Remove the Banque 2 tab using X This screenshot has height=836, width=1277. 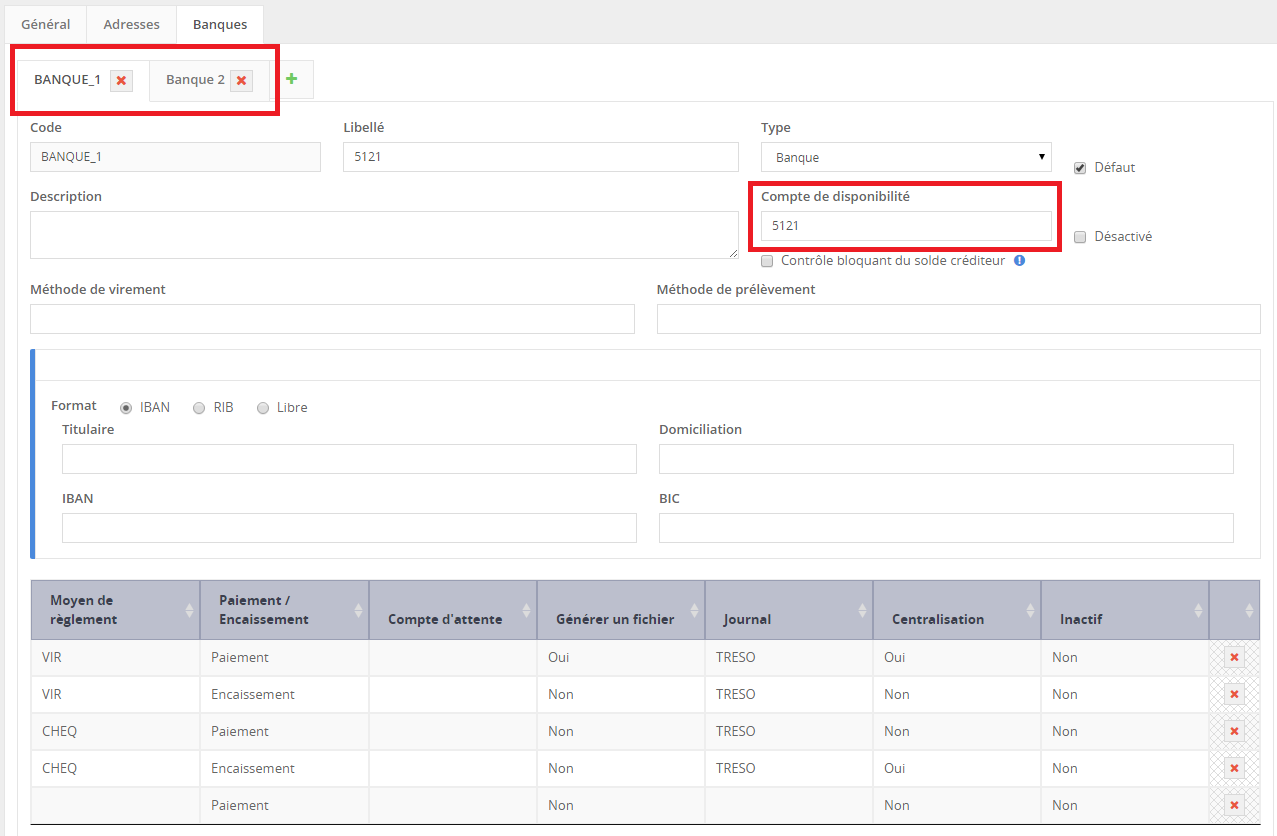(241, 81)
